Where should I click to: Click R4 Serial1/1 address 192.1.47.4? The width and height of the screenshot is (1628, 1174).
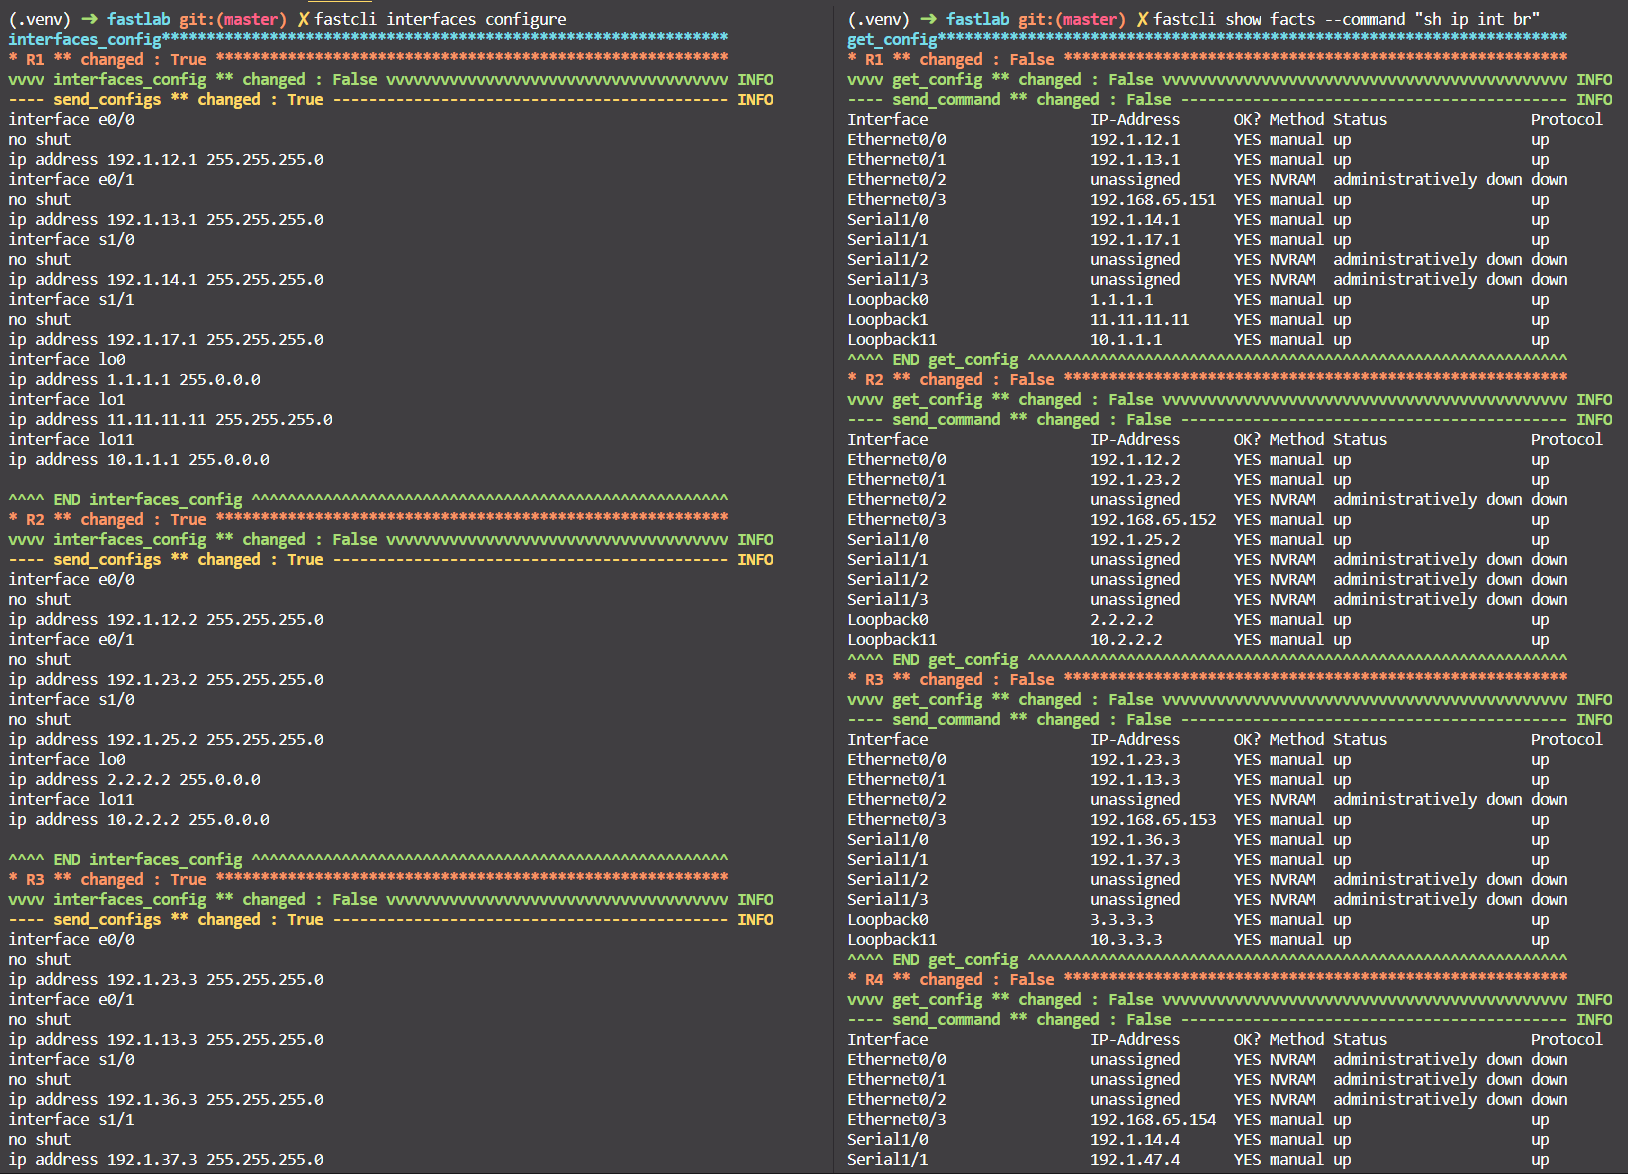pyautogui.click(x=1135, y=1159)
